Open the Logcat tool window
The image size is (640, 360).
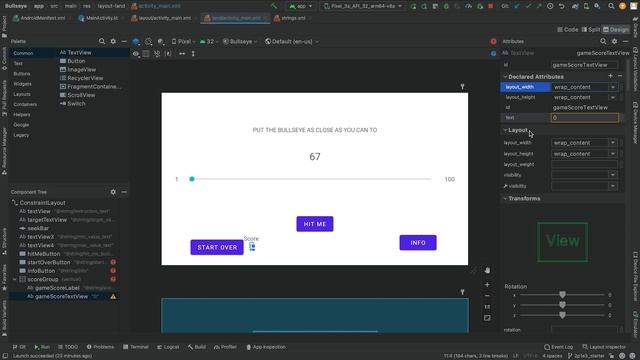coord(168,347)
